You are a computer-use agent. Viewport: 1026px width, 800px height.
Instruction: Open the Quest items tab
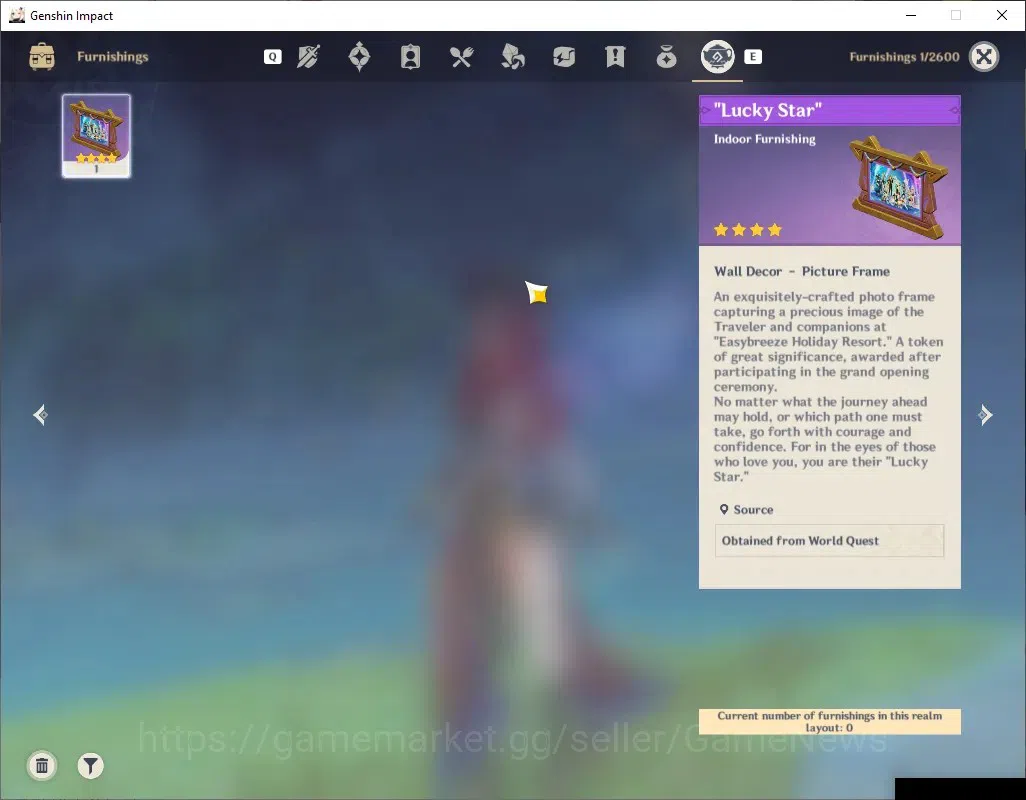[x=615, y=57]
